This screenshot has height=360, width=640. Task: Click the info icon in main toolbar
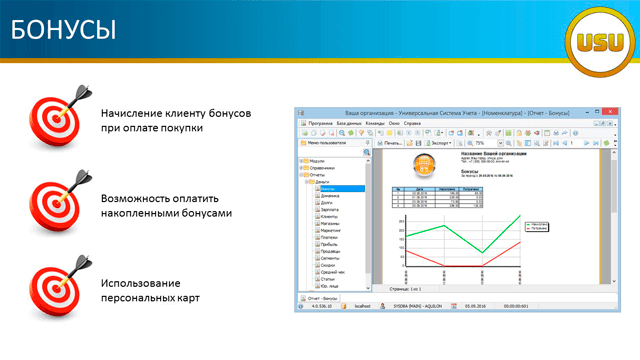tap(575, 133)
